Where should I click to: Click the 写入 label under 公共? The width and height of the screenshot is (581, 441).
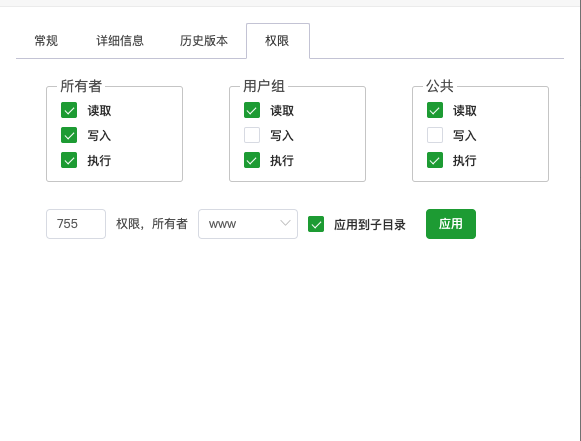pyautogui.click(x=465, y=136)
